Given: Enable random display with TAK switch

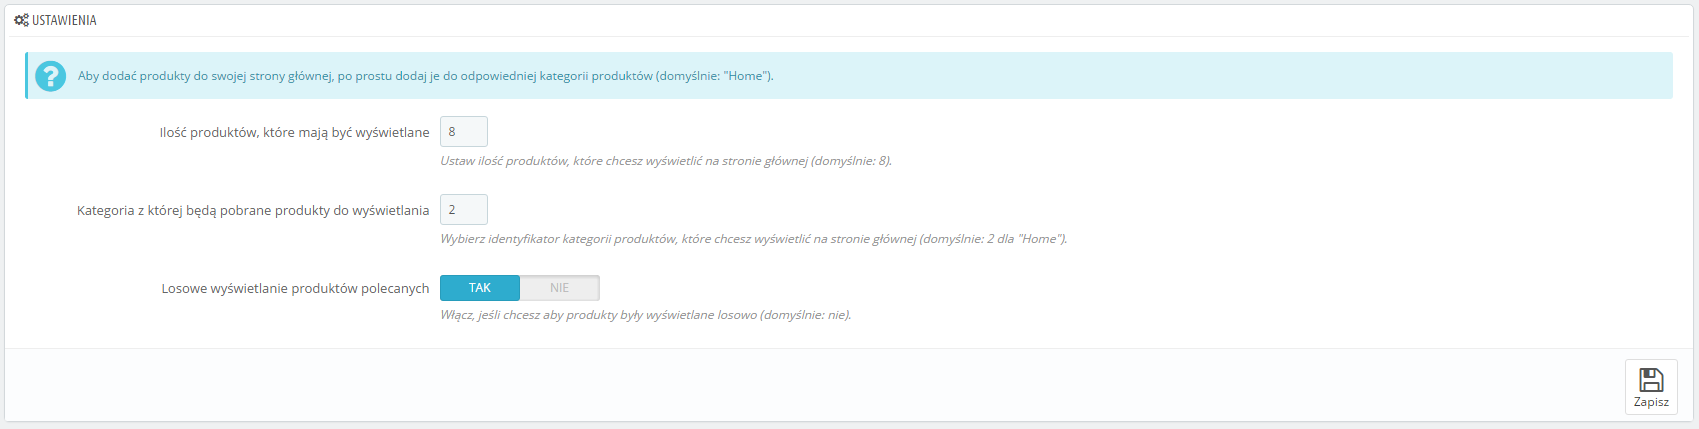Looking at the screenshot, I should pyautogui.click(x=480, y=288).
